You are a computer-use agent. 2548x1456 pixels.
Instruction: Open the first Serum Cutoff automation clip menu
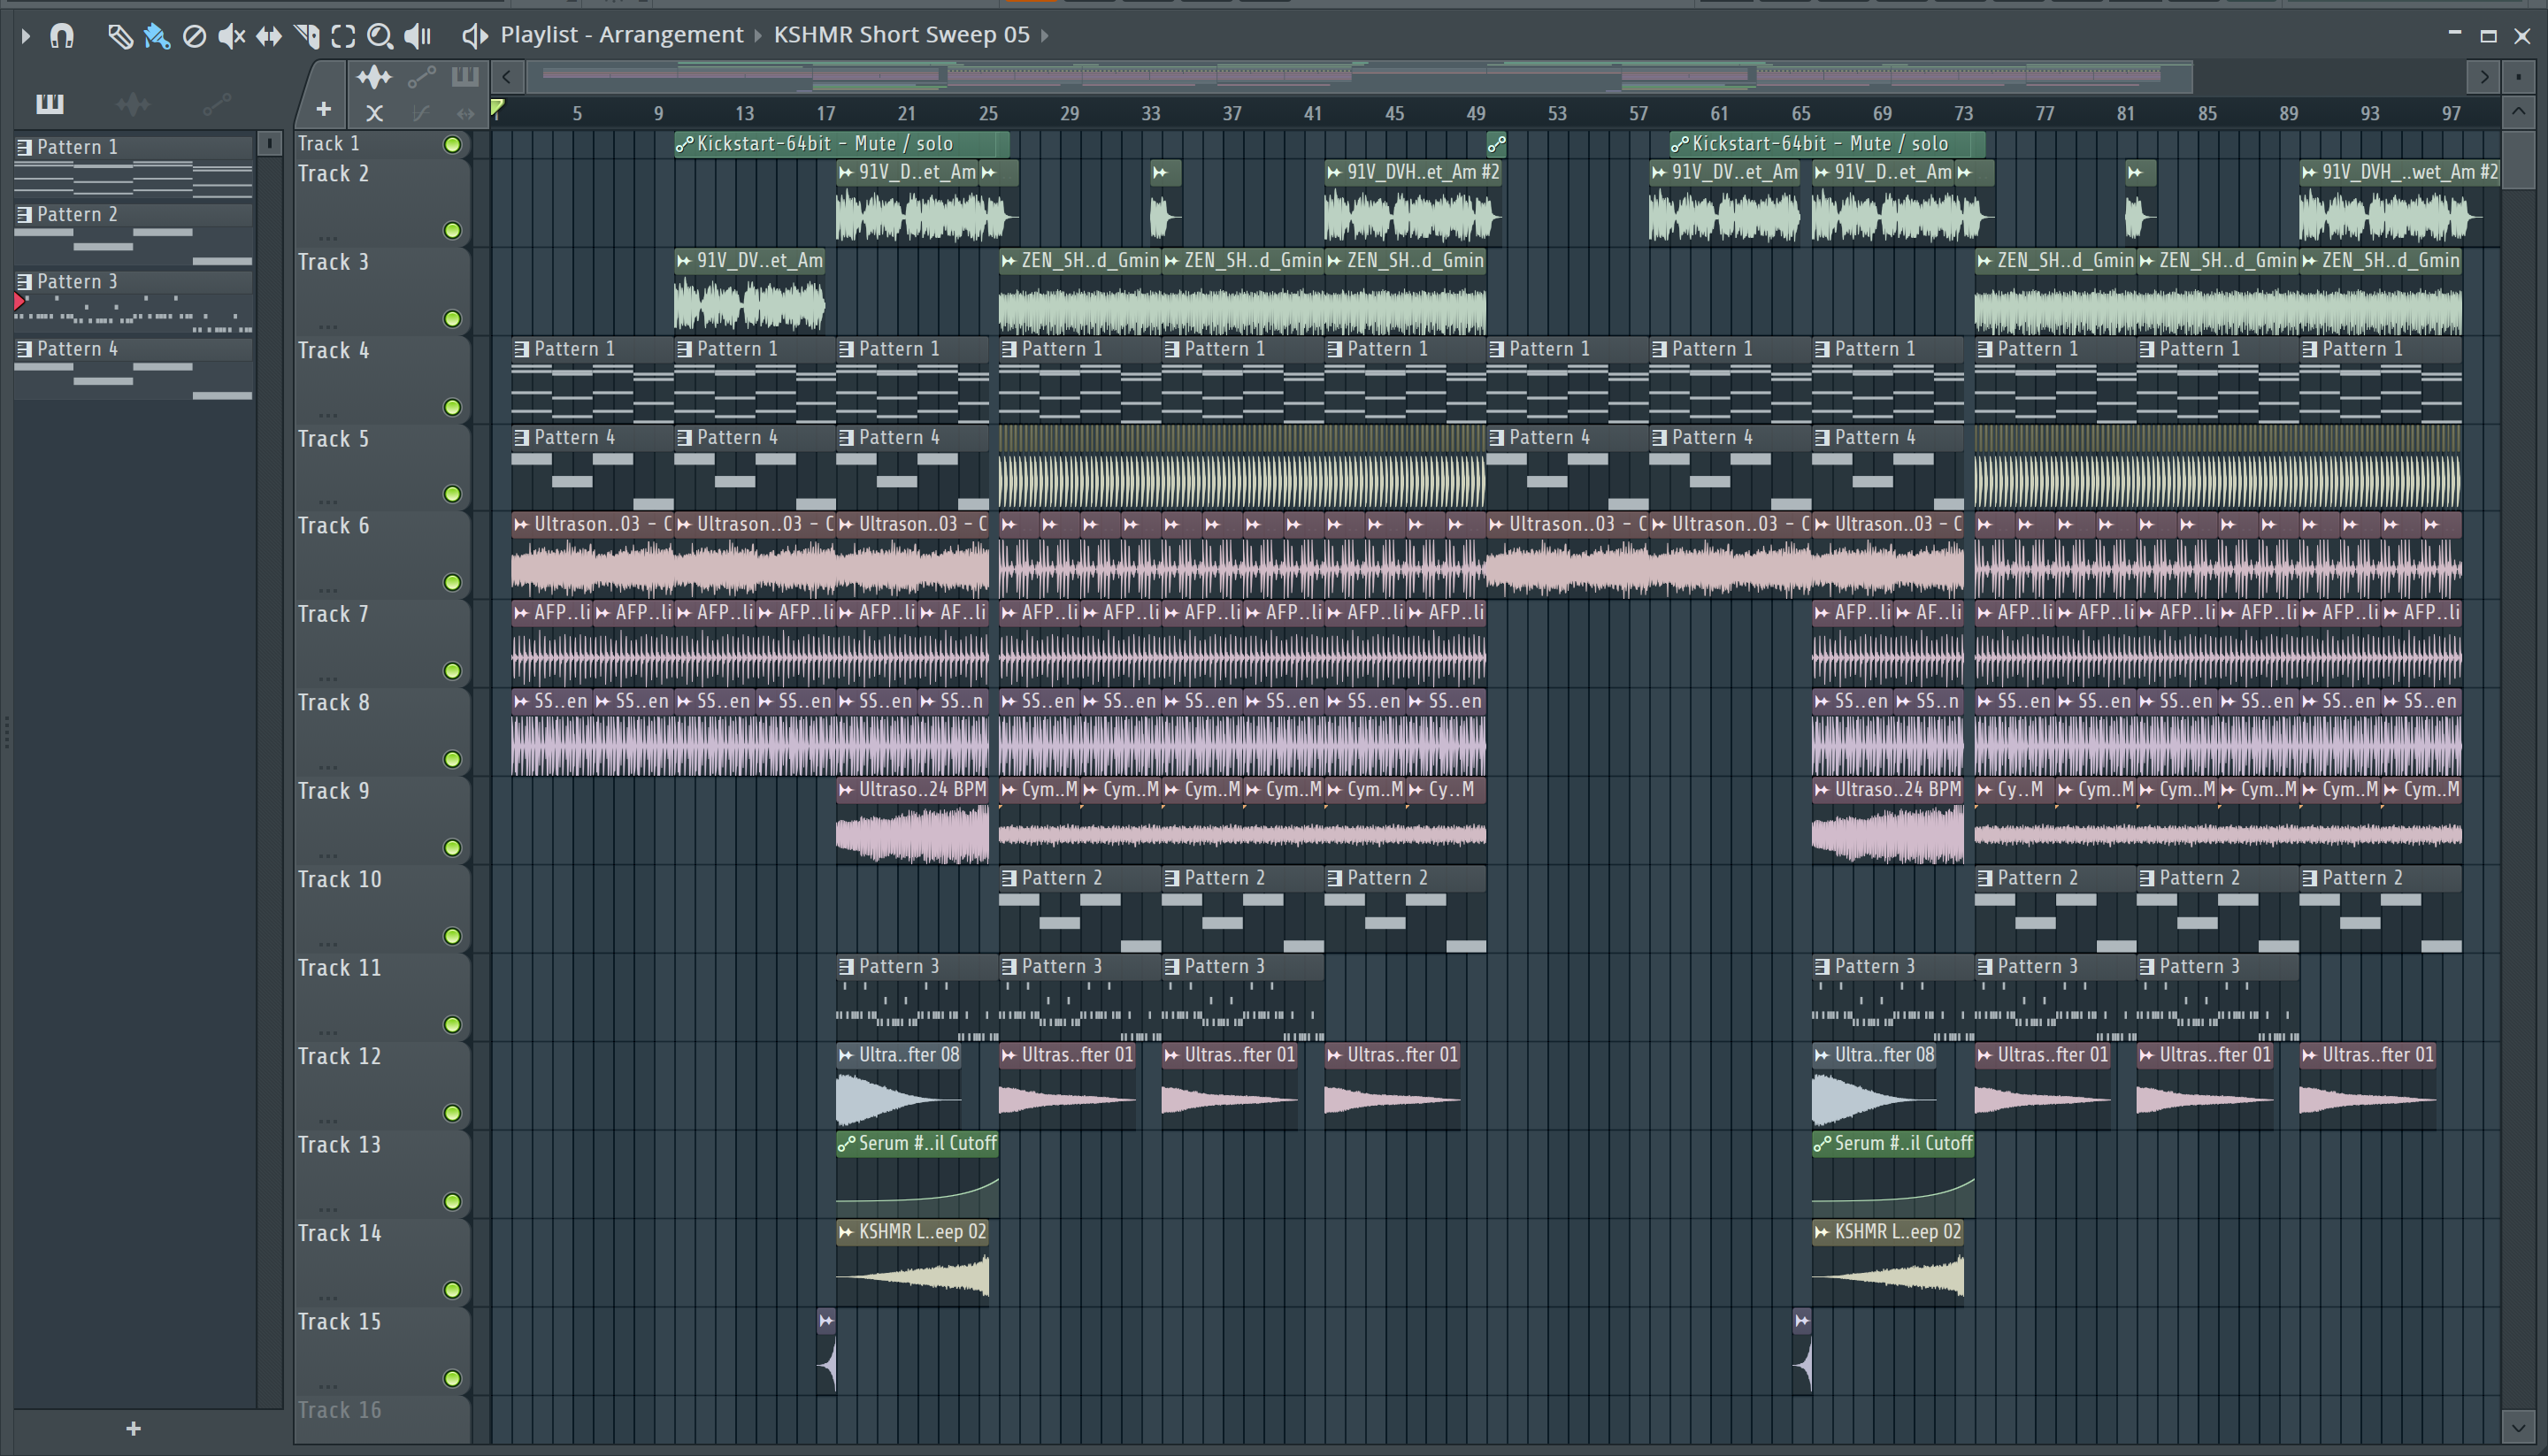(x=846, y=1143)
